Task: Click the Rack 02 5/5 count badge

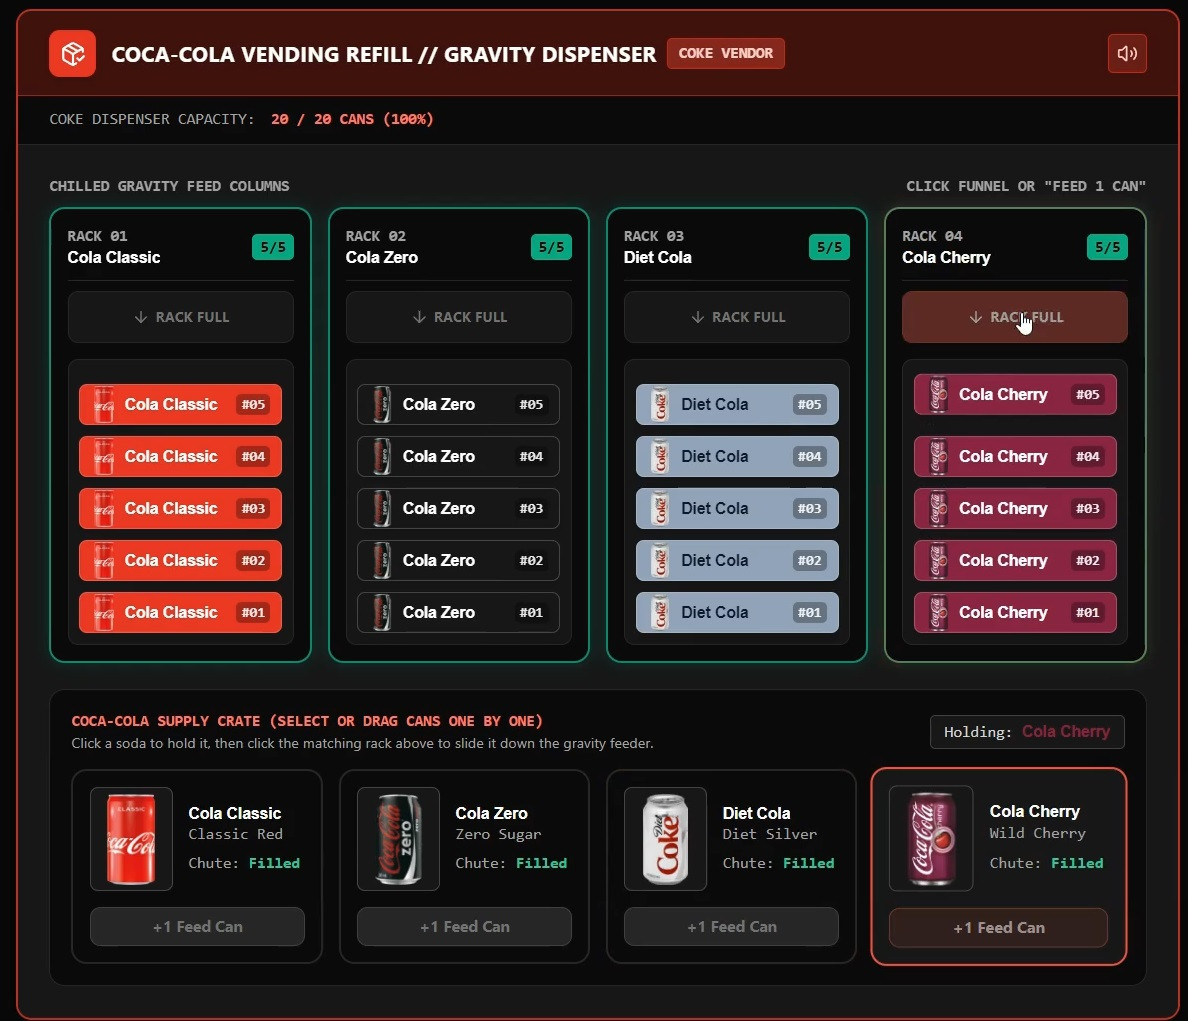Action: point(551,247)
